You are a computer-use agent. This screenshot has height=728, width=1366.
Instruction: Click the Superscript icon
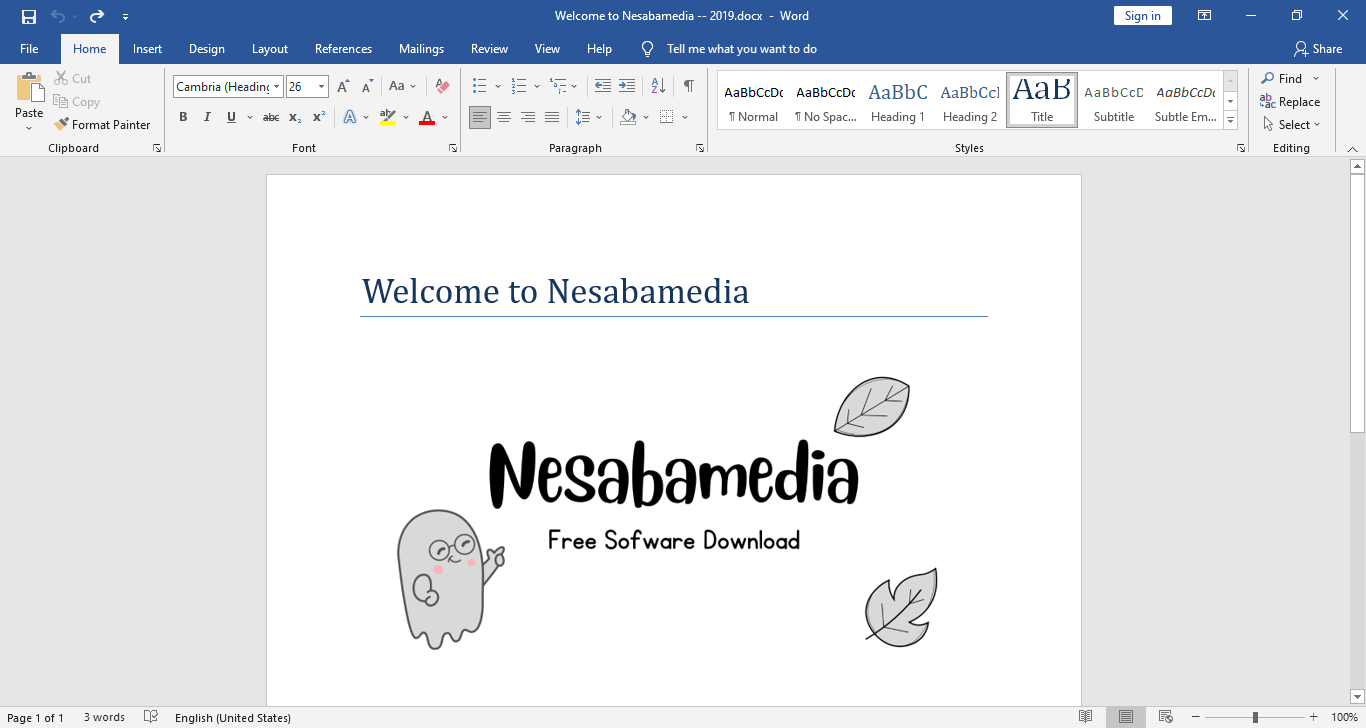319,117
